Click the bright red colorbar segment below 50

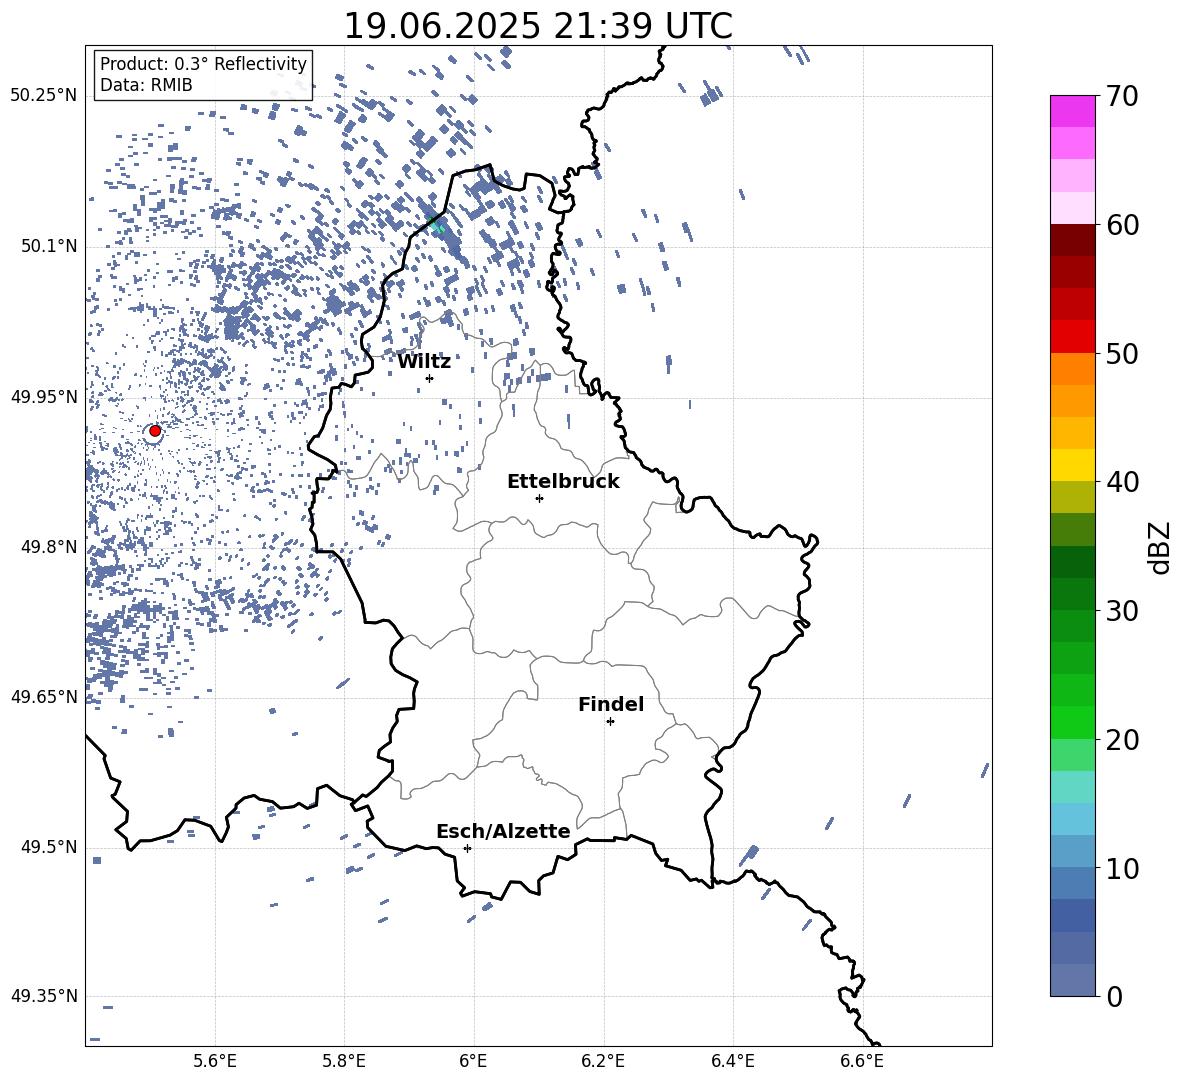click(1072, 337)
